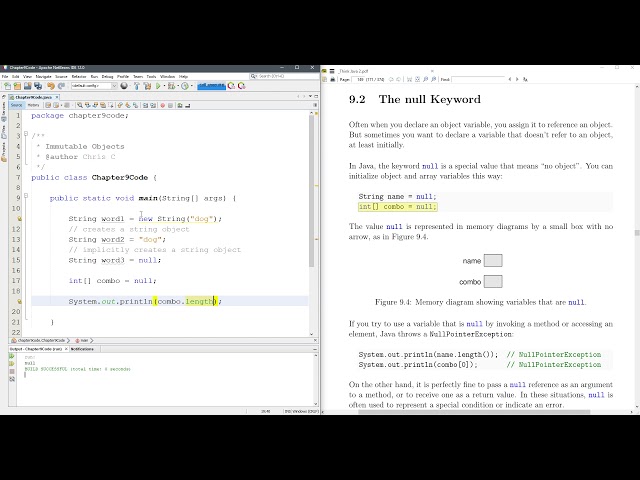This screenshot has width=640, height=480.
Task: Click the green Re-run icon in Output panel
Action: (x=12, y=357)
